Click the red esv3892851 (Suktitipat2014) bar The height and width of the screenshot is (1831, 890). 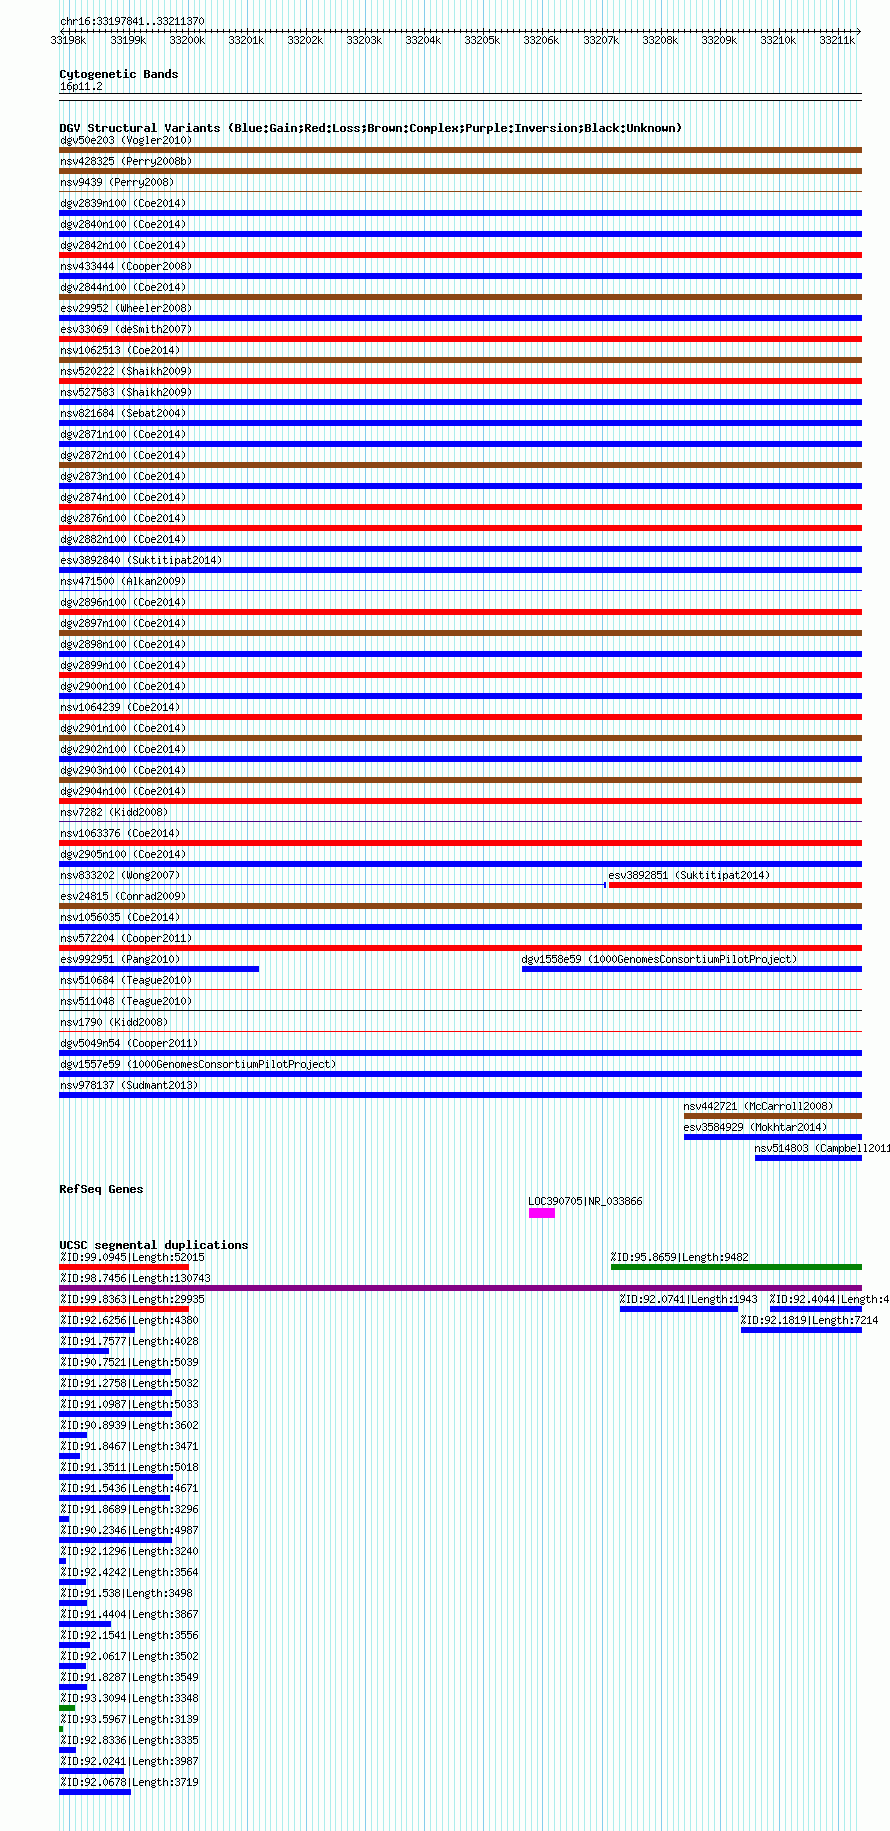(735, 885)
